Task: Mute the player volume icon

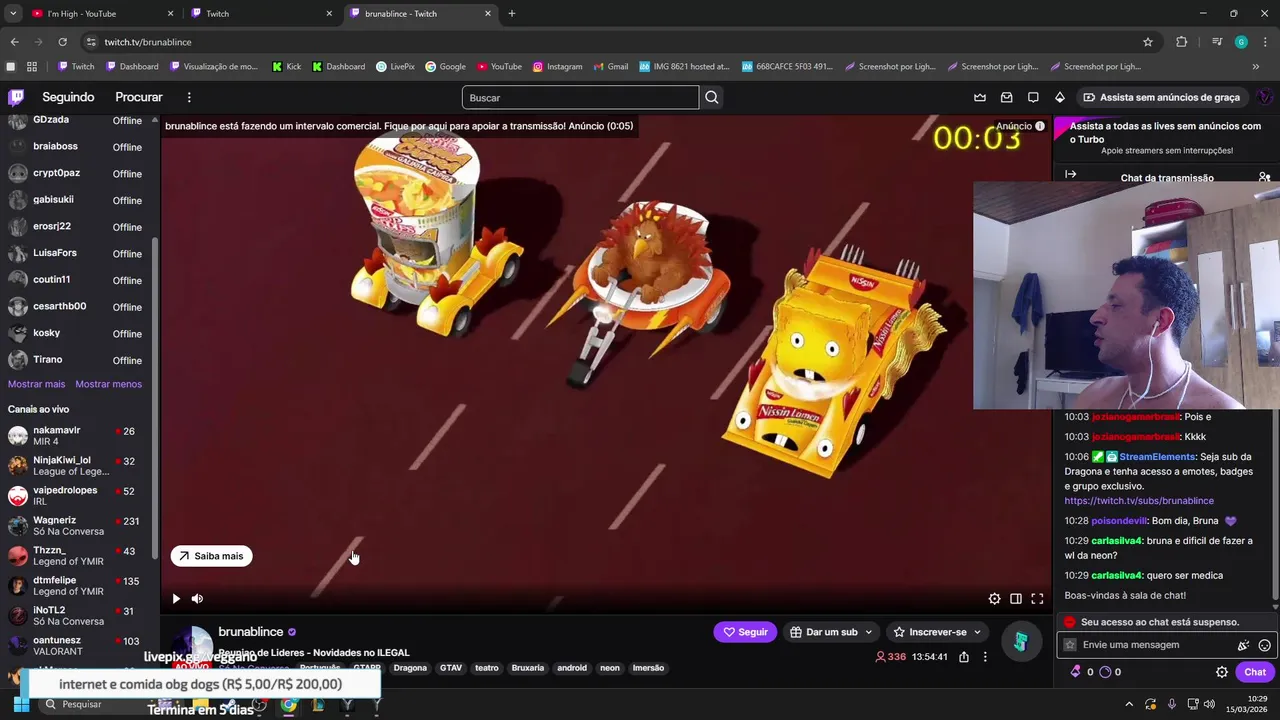Action: click(x=197, y=599)
